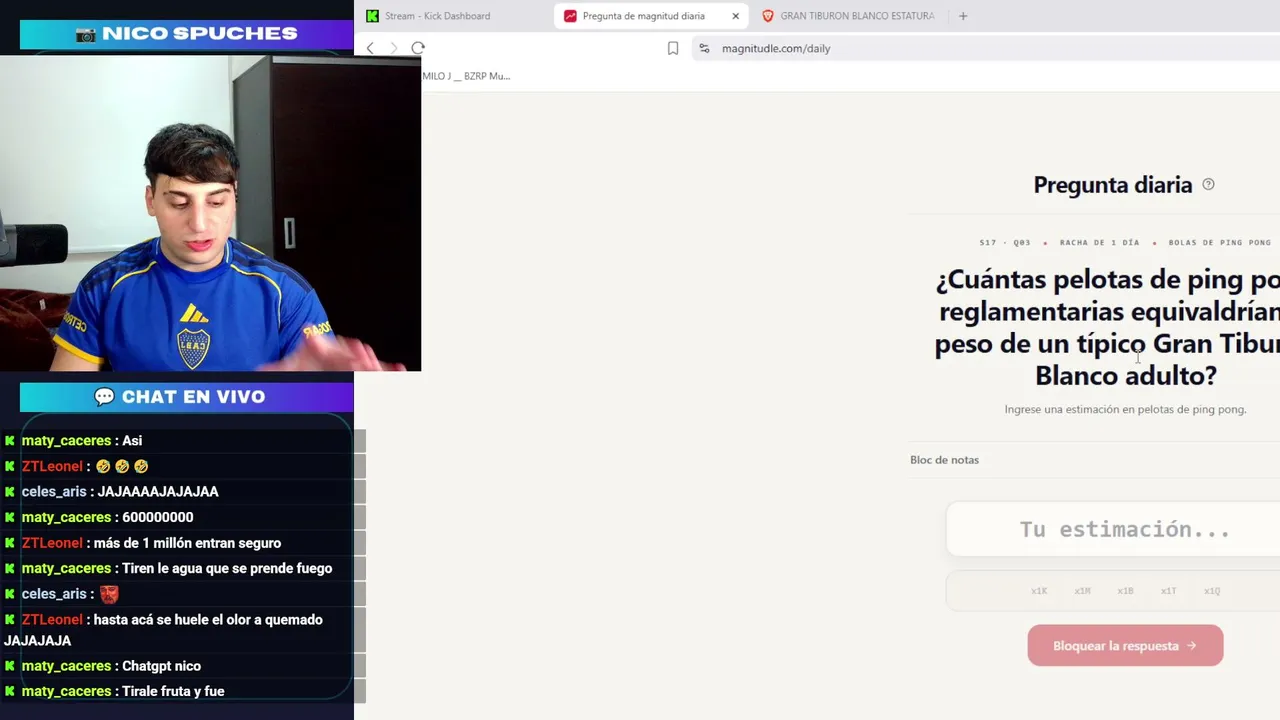Click the laughing emojis in ZTLeonel's message
This screenshot has height=720, width=1280.
[122, 467]
